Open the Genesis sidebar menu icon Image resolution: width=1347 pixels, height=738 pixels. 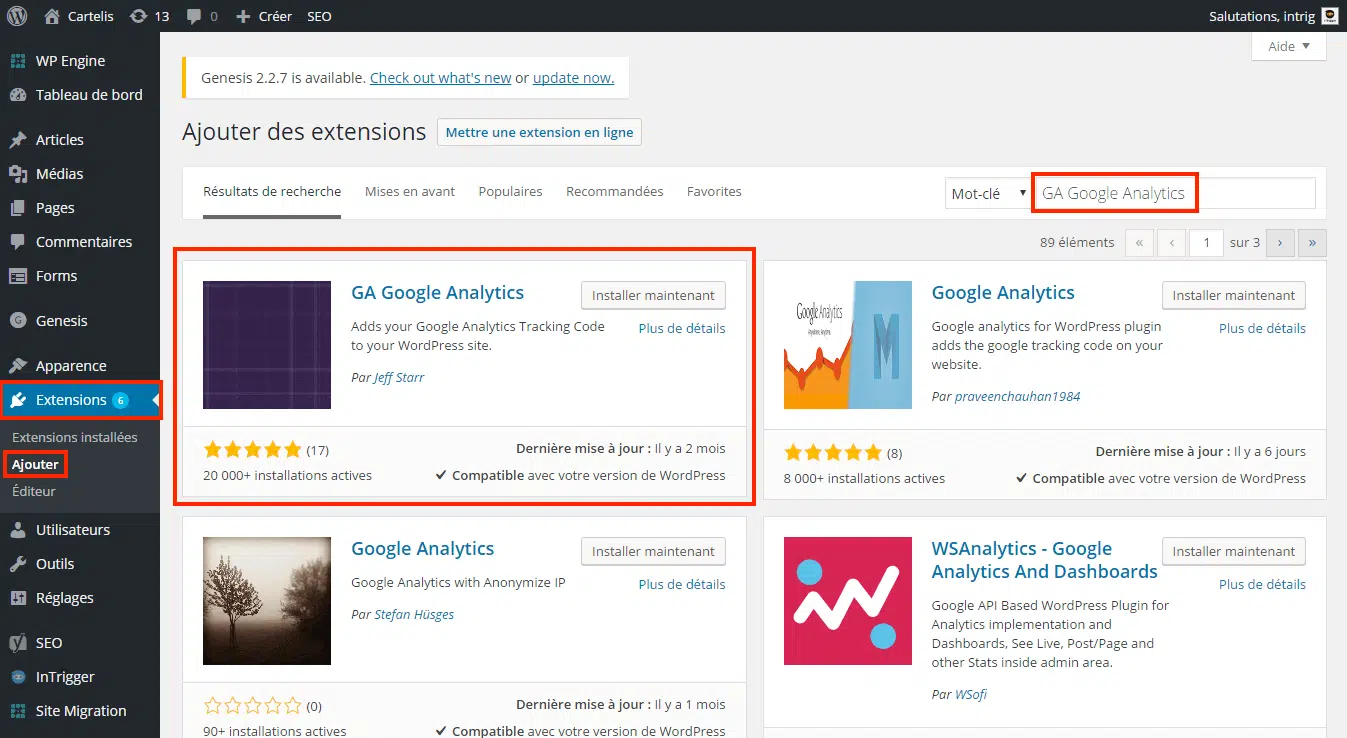(18, 321)
